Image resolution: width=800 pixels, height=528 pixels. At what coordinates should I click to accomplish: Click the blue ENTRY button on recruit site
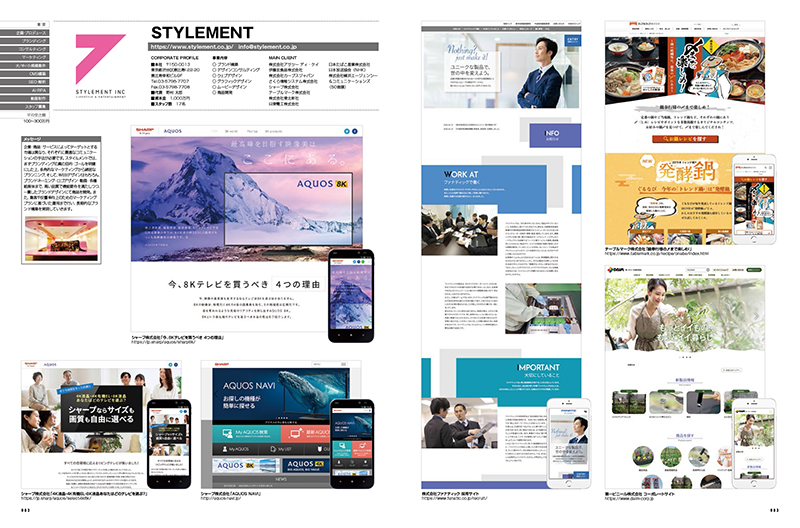tap(572, 39)
